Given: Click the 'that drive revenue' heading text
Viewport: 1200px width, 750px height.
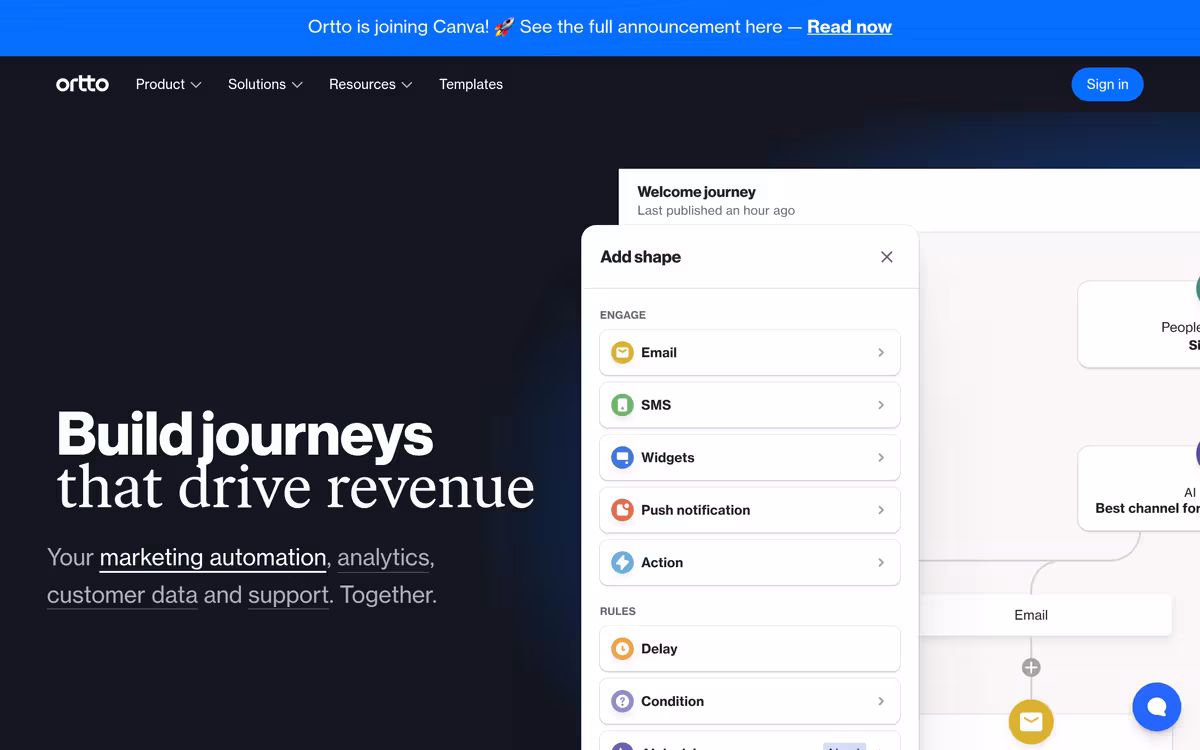Looking at the screenshot, I should pos(296,487).
